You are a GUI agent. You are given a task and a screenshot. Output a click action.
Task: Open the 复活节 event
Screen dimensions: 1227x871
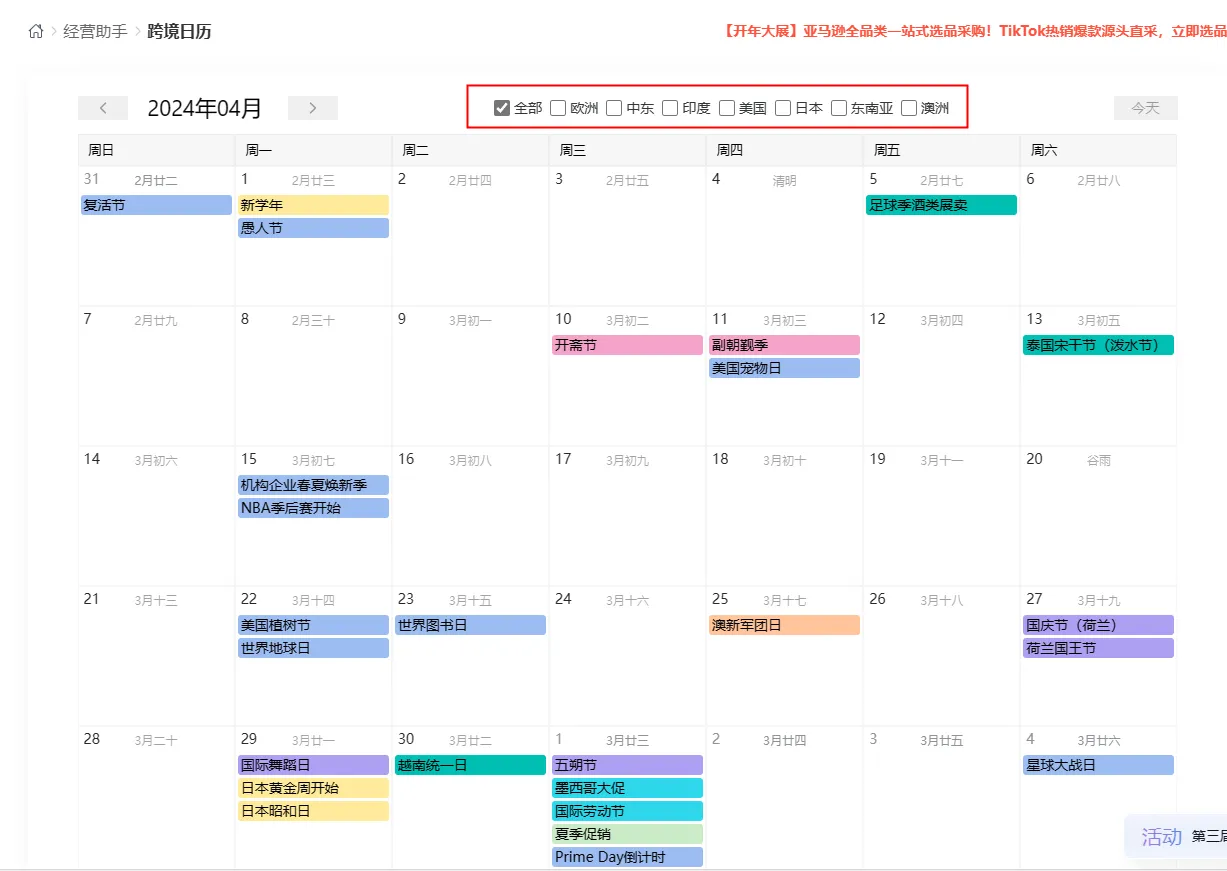click(x=157, y=205)
